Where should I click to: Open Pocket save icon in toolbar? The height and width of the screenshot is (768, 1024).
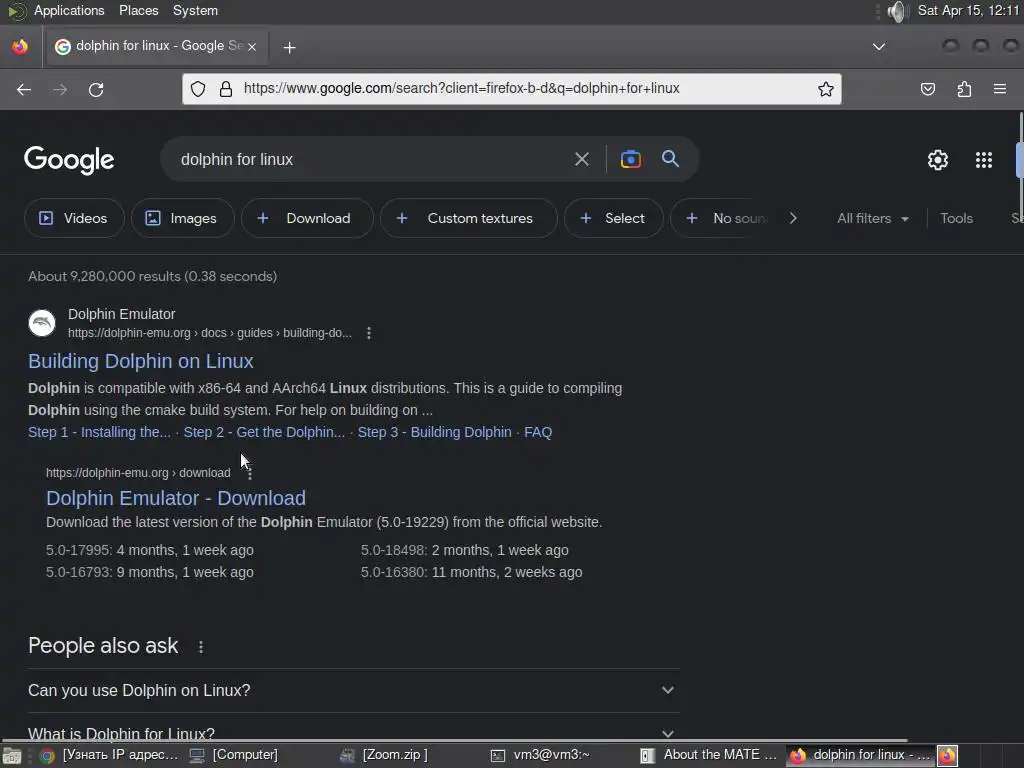927,89
